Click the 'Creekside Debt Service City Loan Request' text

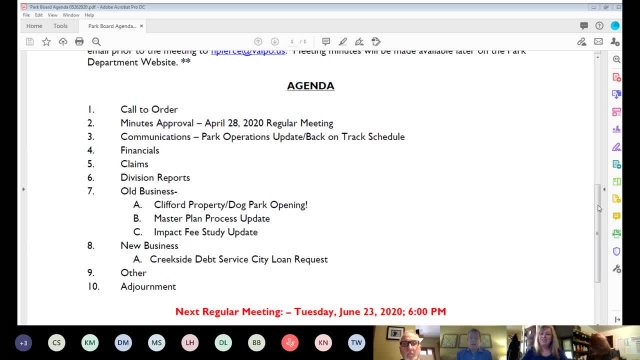(239, 260)
